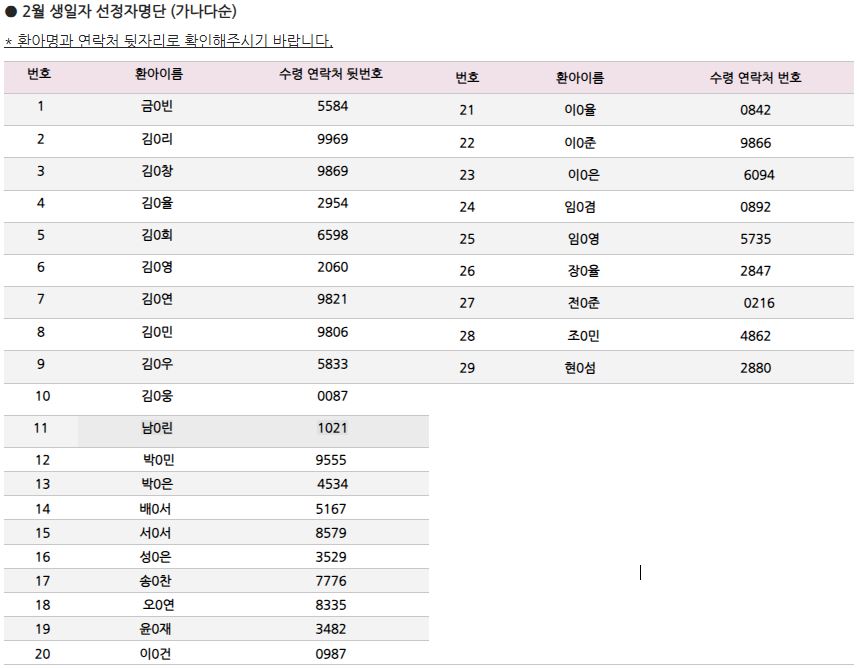Viewport: 859px width, 668px height.
Task: Click the phone number 6094
Action: tap(758, 175)
